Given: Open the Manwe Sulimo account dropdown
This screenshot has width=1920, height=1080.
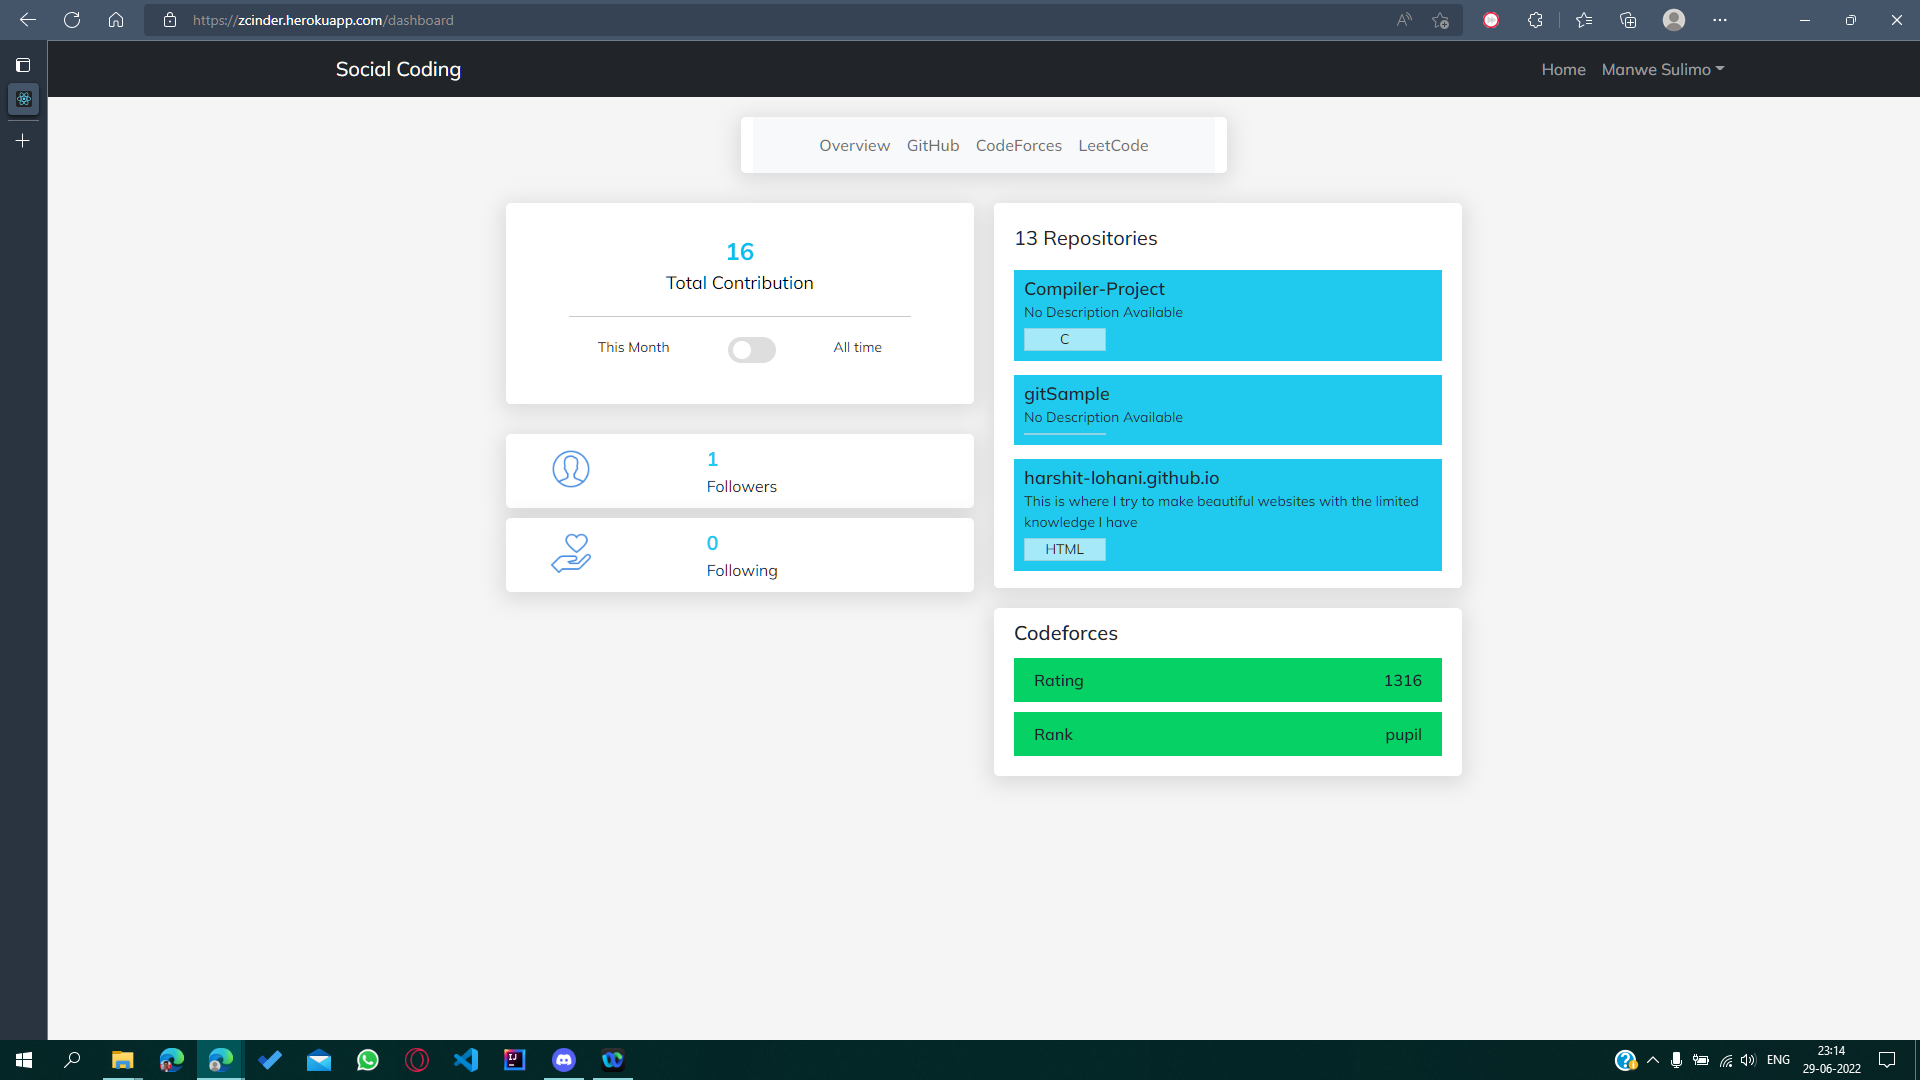Looking at the screenshot, I should tap(1663, 69).
